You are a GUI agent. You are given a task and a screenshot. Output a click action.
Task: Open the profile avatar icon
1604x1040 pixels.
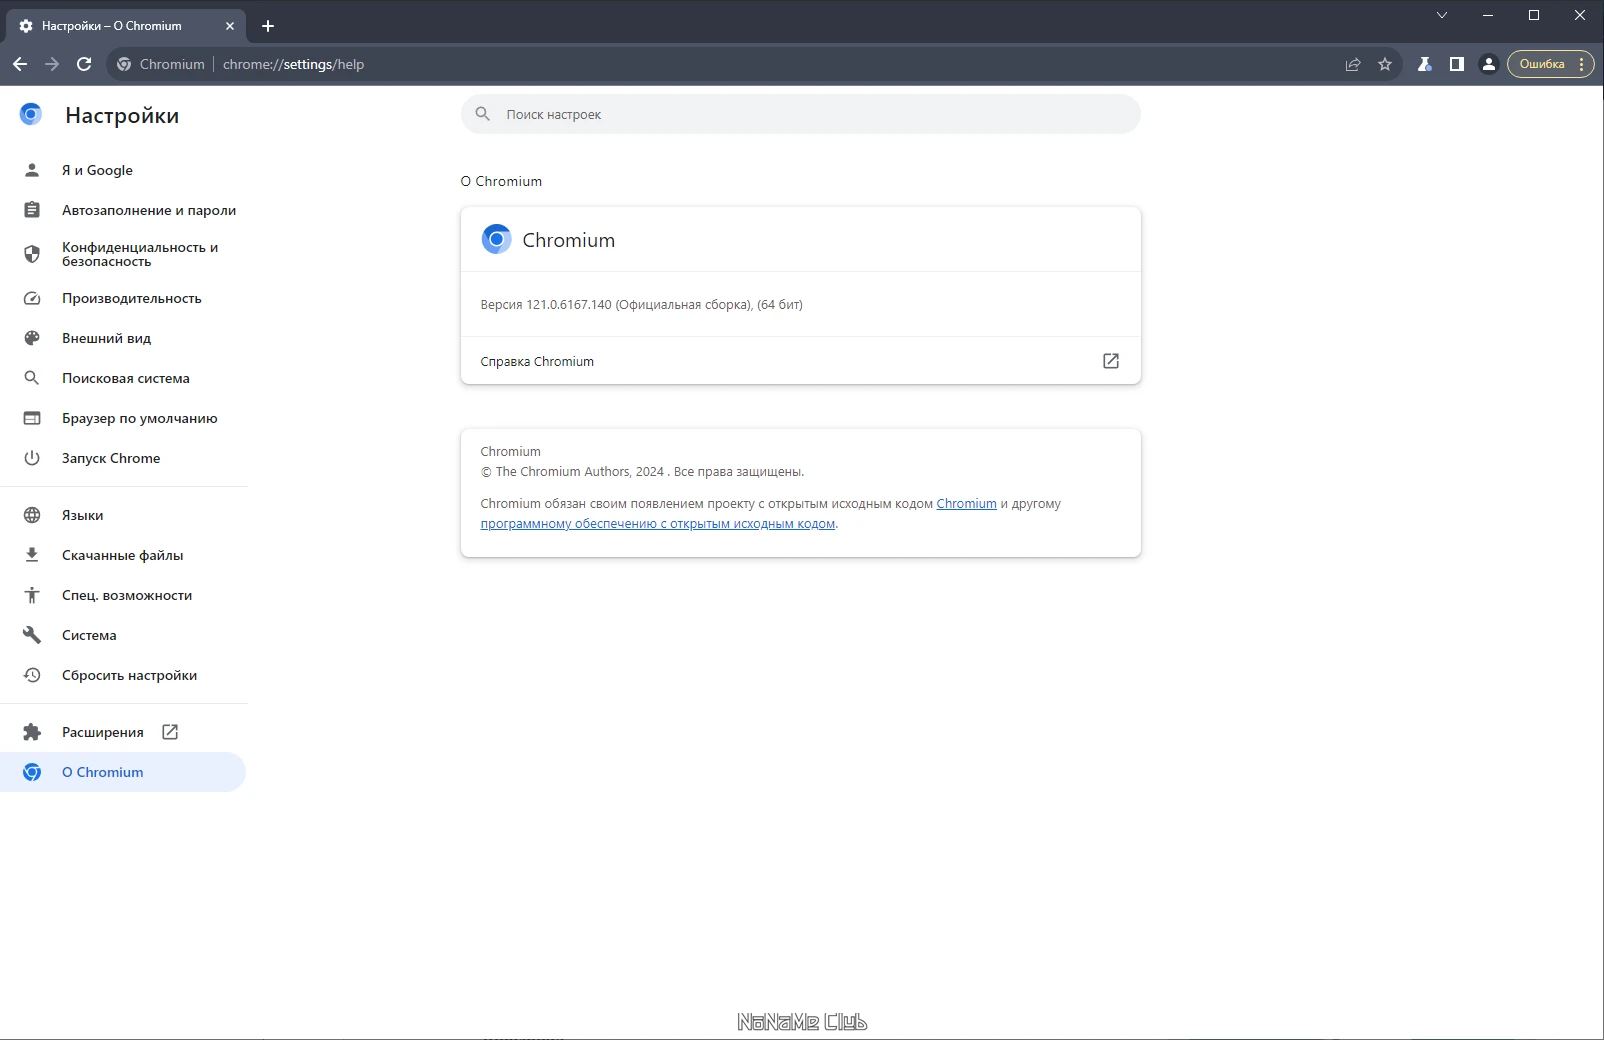tap(1489, 64)
